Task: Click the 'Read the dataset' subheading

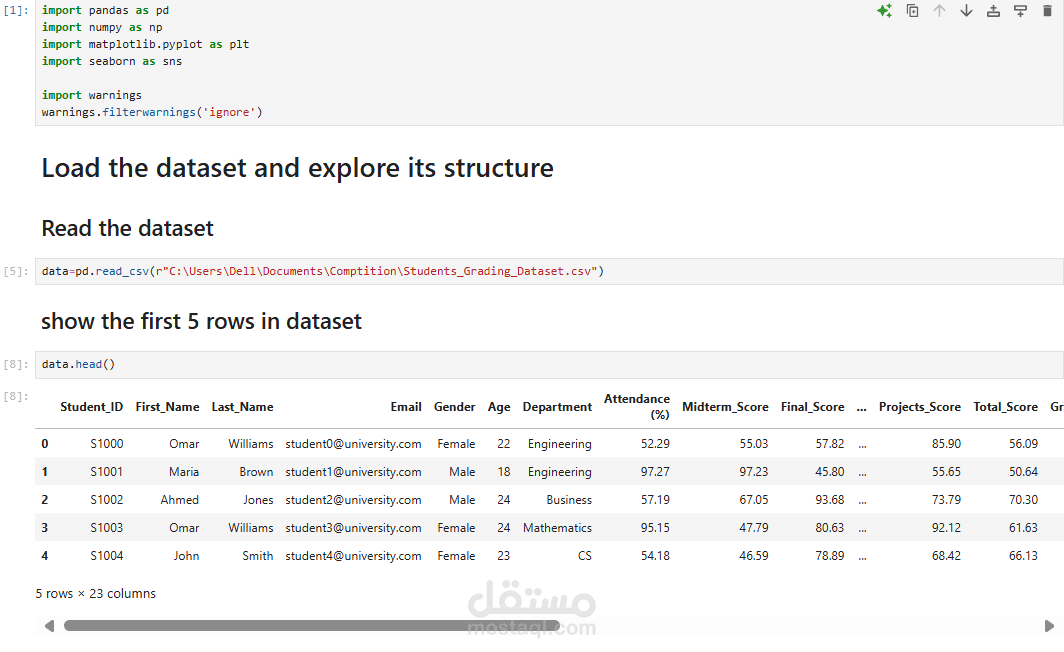Action: [127, 229]
